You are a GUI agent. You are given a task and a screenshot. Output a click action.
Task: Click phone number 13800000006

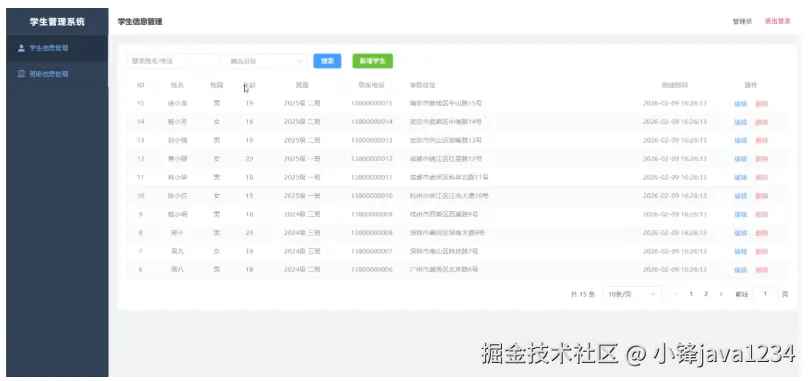pos(371,270)
